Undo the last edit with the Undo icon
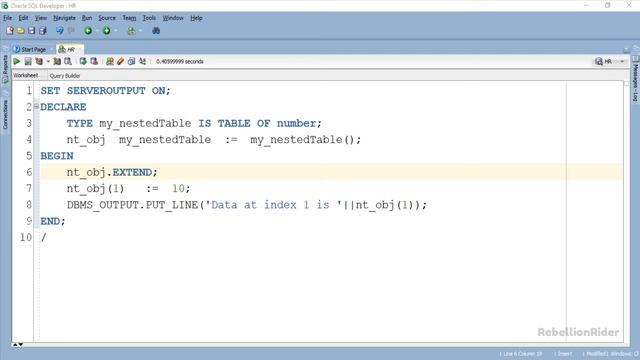The image size is (640, 360). coord(60,31)
